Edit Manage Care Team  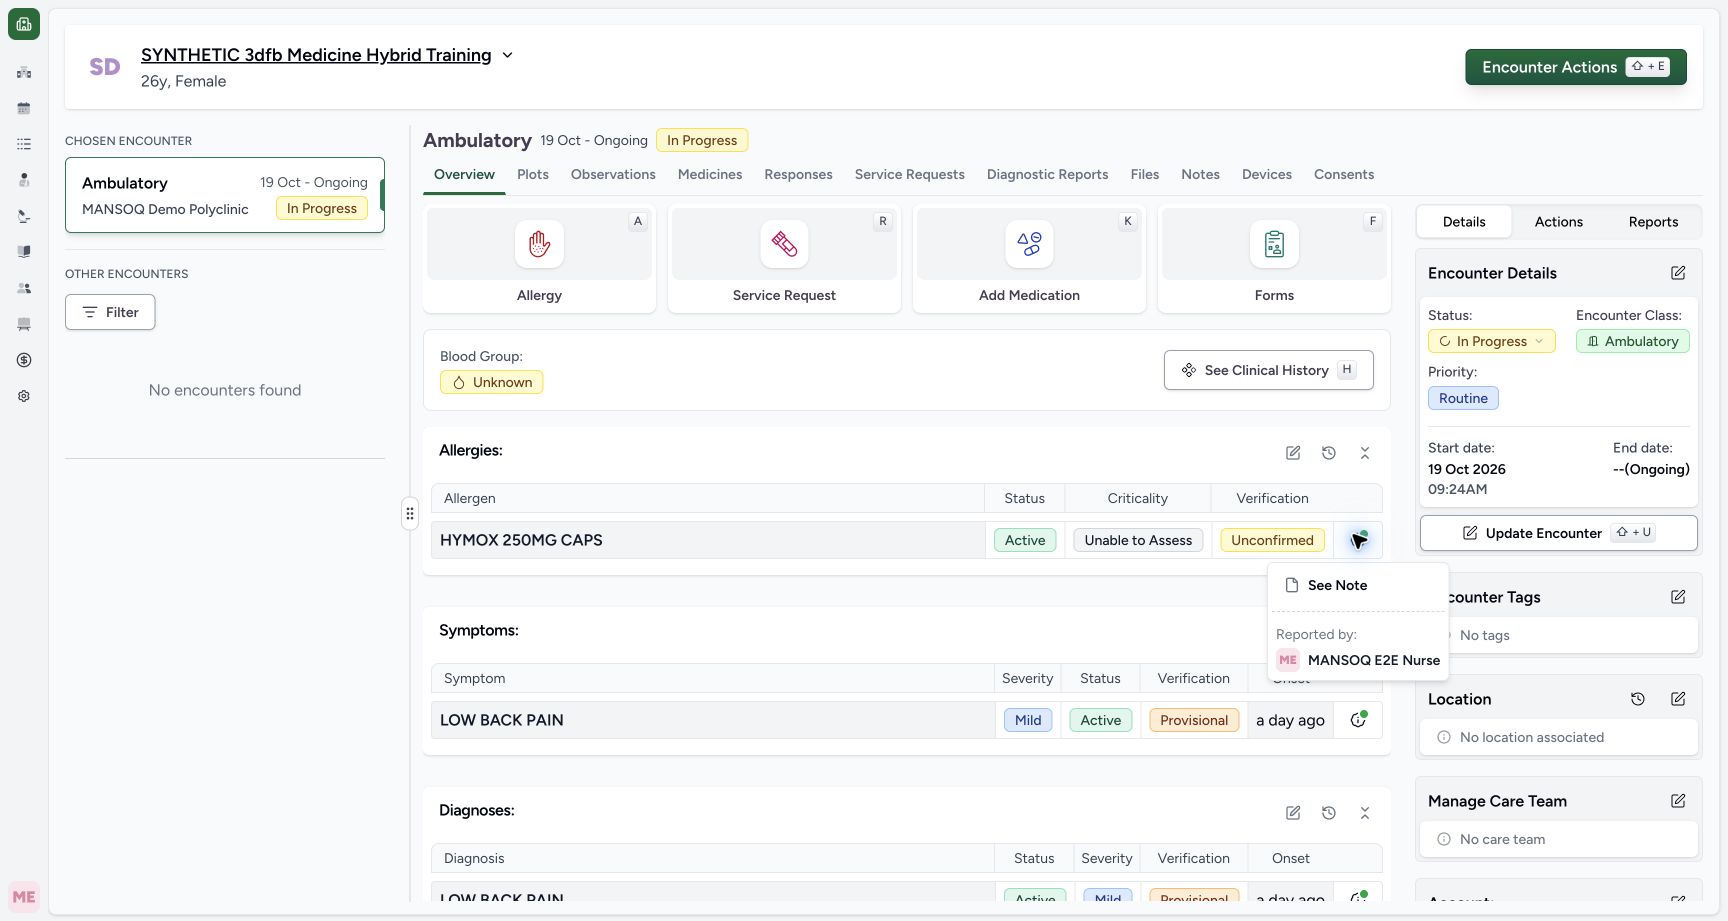point(1678,801)
